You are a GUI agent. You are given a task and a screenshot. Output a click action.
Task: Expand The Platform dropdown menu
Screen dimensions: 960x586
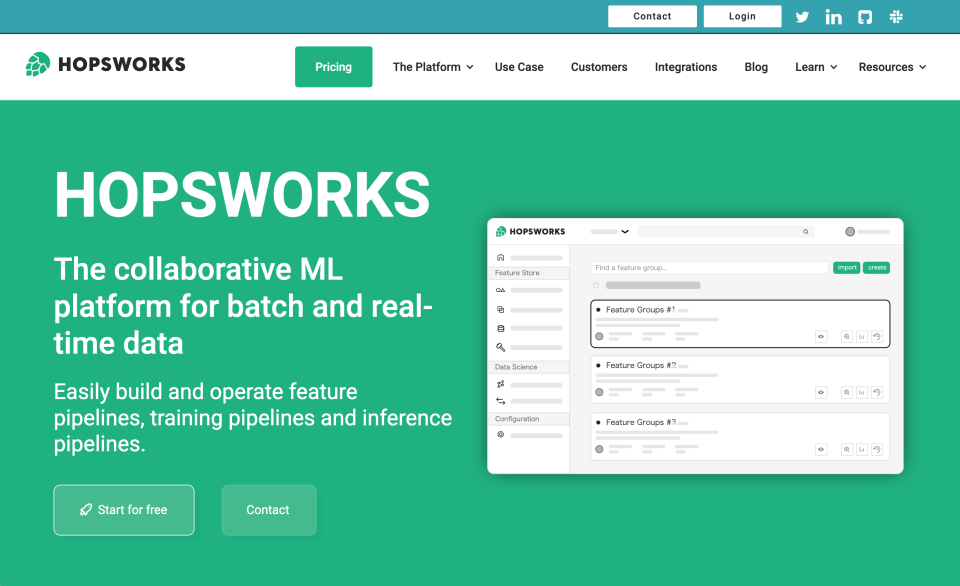[432, 67]
